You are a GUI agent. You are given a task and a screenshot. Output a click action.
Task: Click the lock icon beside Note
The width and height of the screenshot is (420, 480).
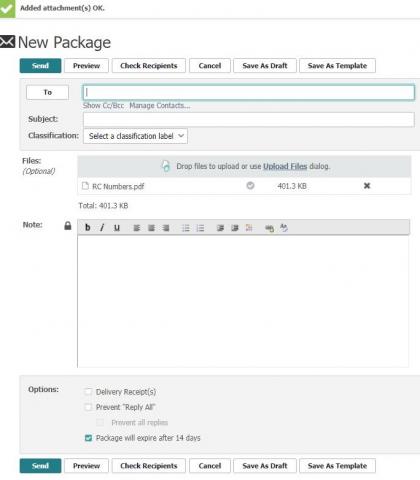point(68,226)
